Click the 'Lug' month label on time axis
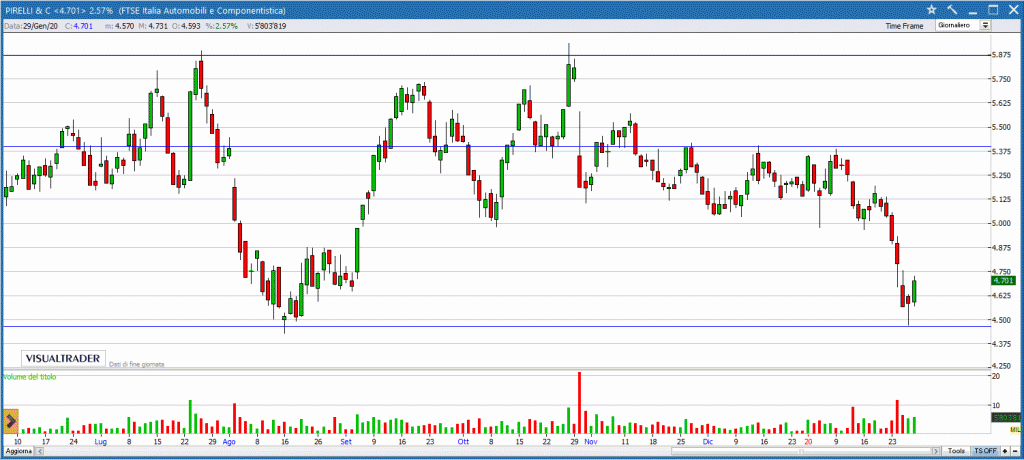This screenshot has width=1024, height=460. (100, 442)
